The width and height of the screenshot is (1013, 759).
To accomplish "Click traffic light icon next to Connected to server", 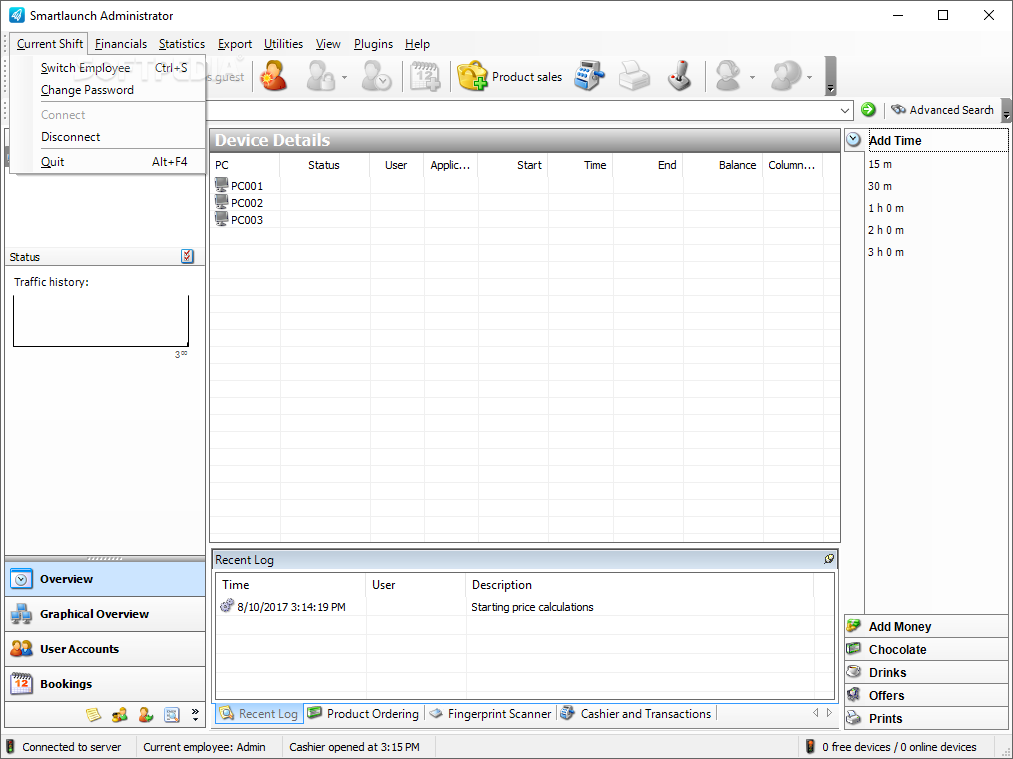I will (x=10, y=747).
